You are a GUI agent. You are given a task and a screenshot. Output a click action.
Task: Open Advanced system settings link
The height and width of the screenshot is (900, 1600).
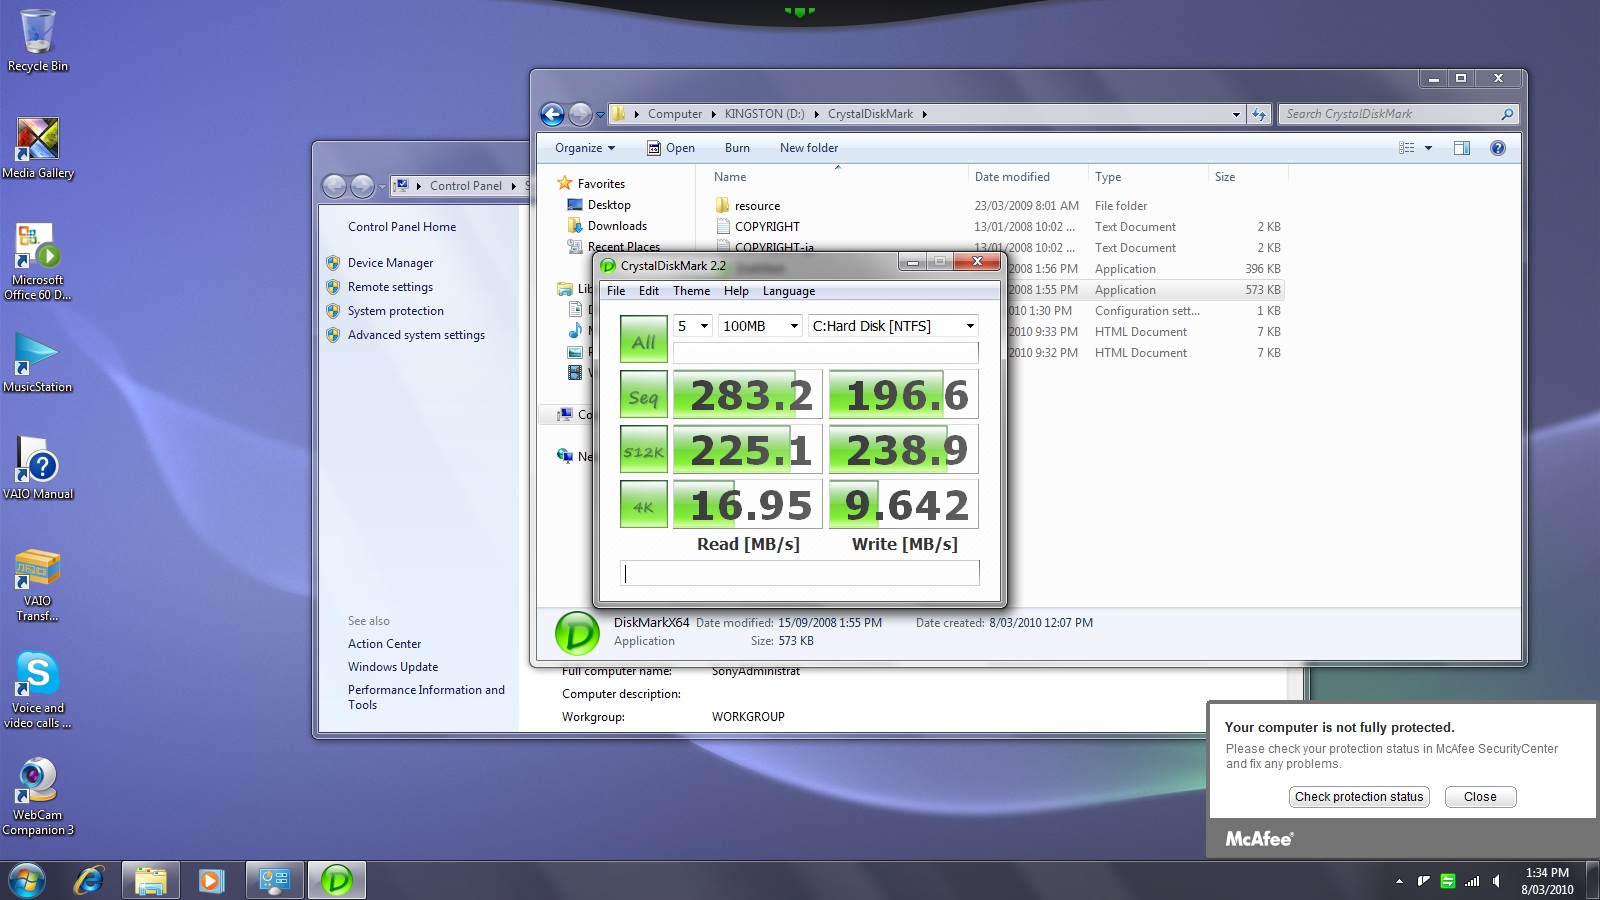click(416, 335)
